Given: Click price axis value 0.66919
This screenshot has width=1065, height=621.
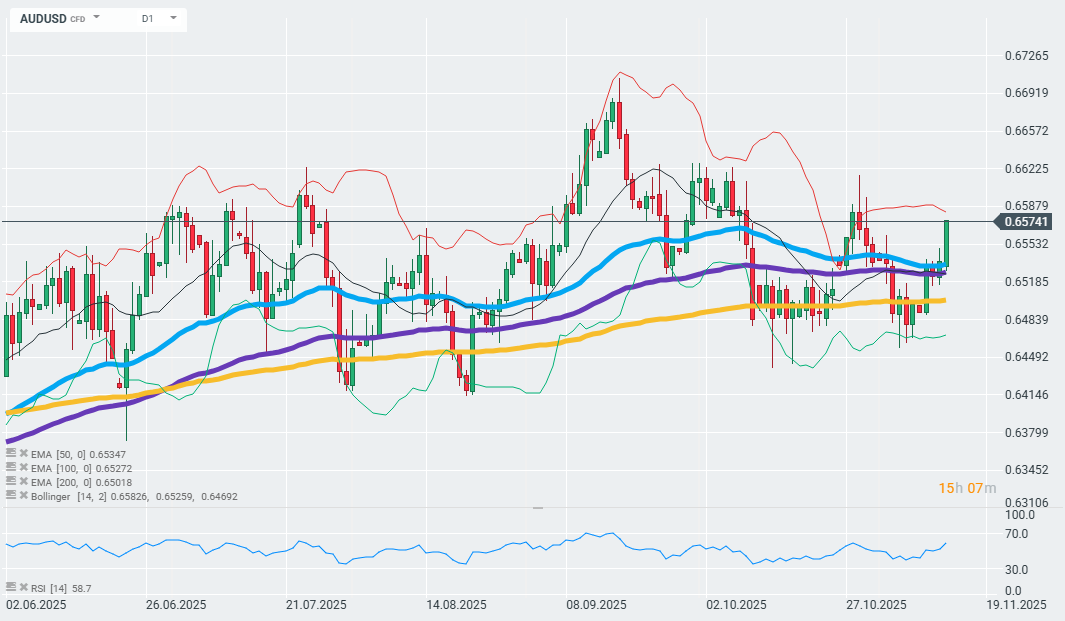Looking at the screenshot, I should 1026,93.
